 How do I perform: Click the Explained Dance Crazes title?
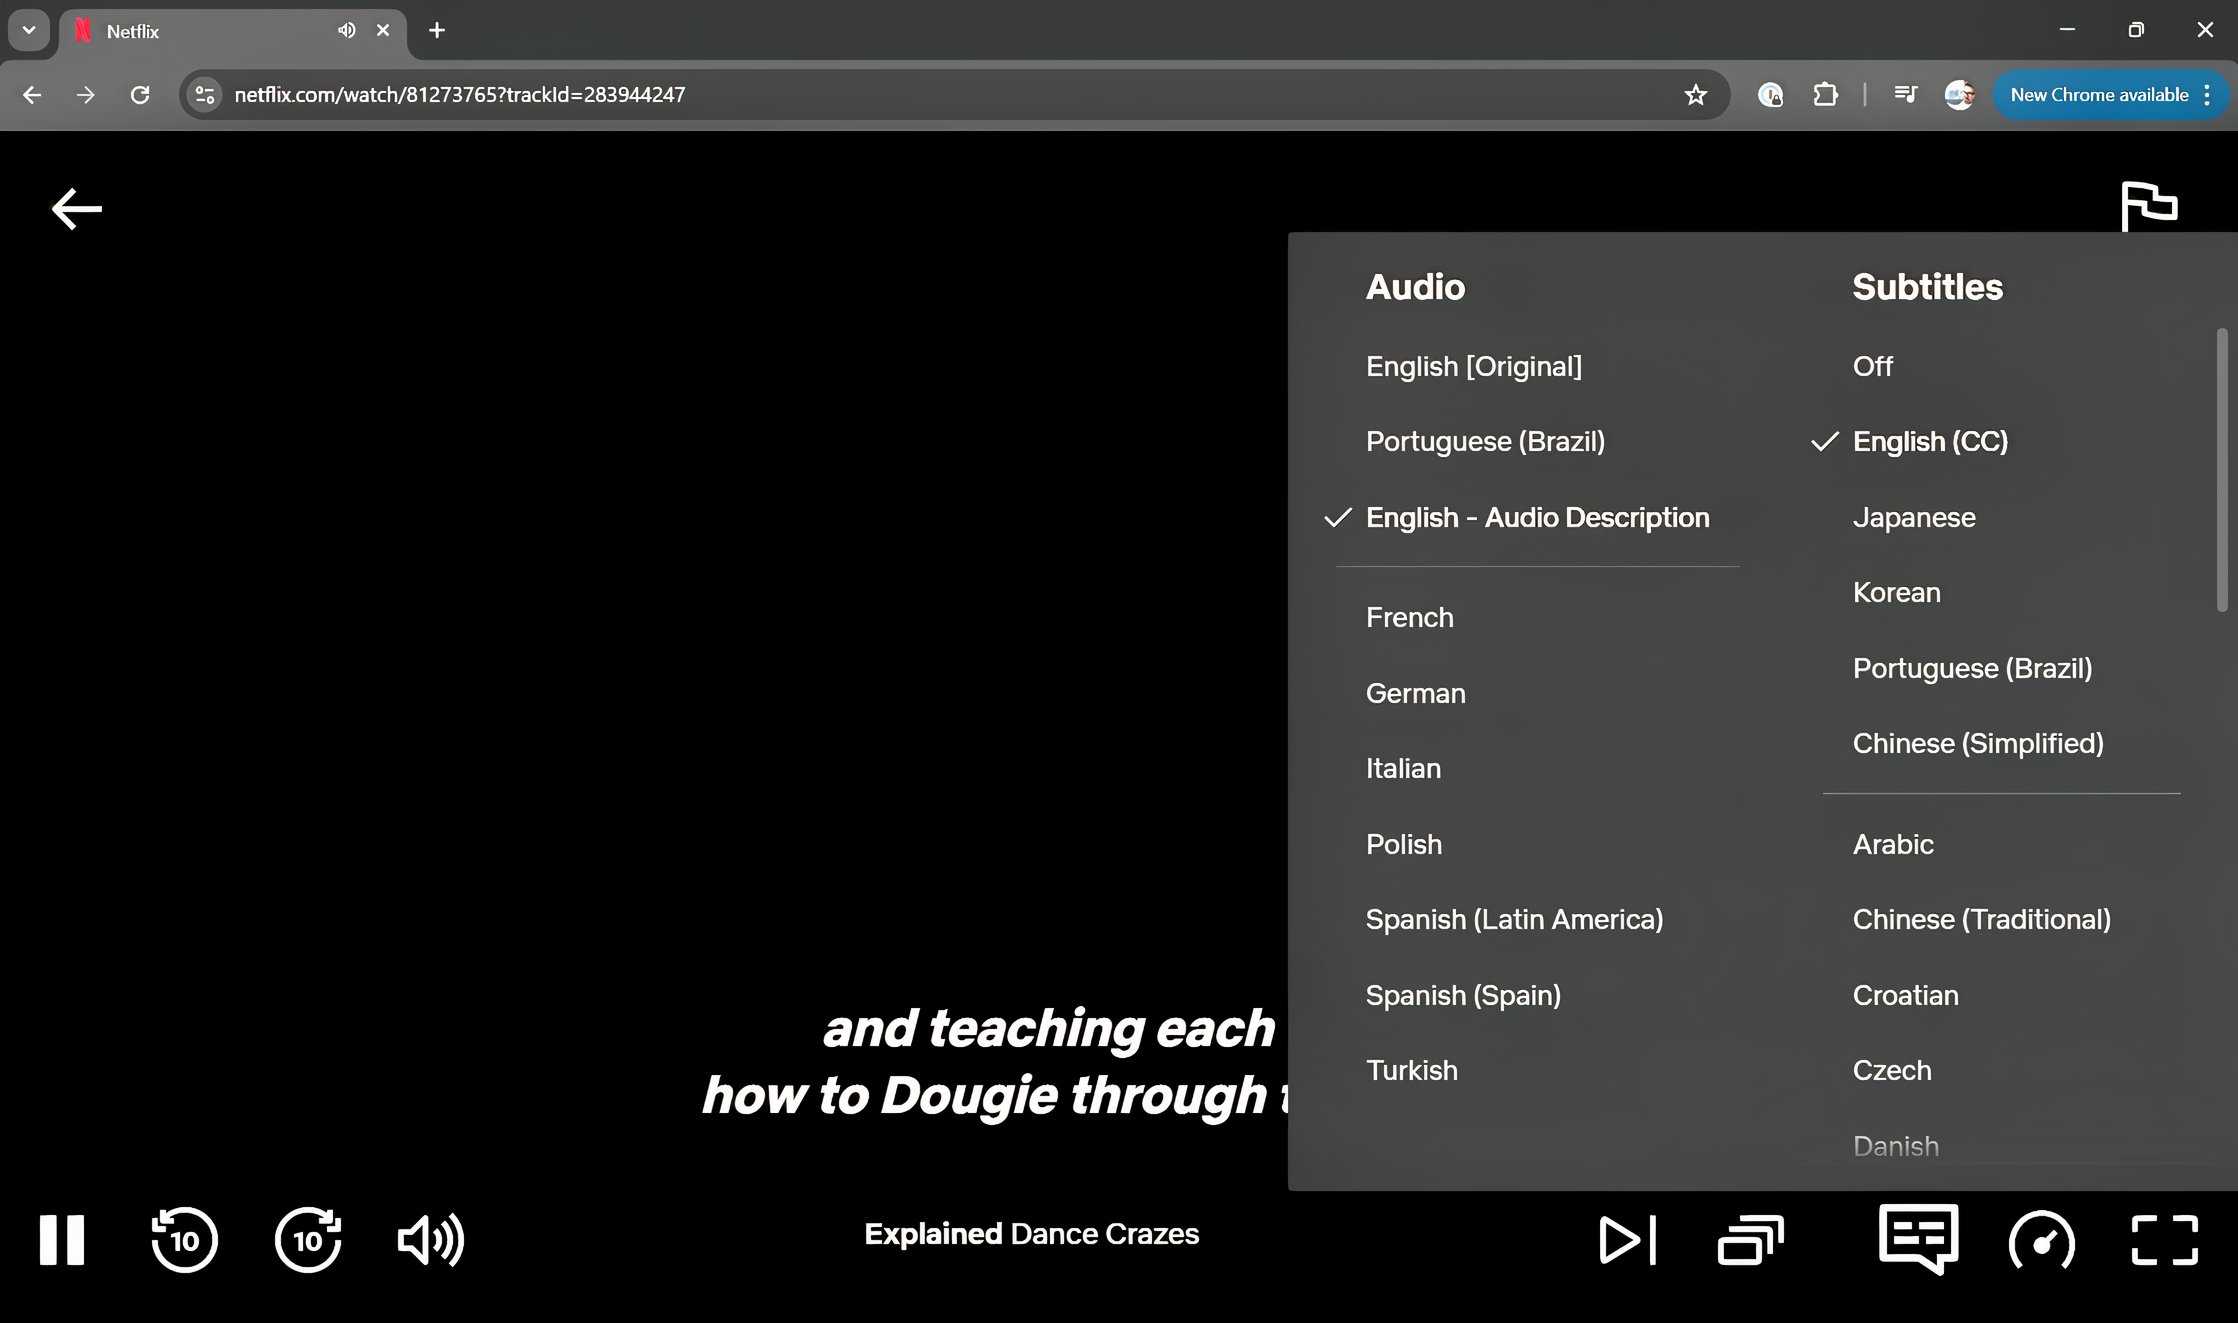[x=1031, y=1234]
